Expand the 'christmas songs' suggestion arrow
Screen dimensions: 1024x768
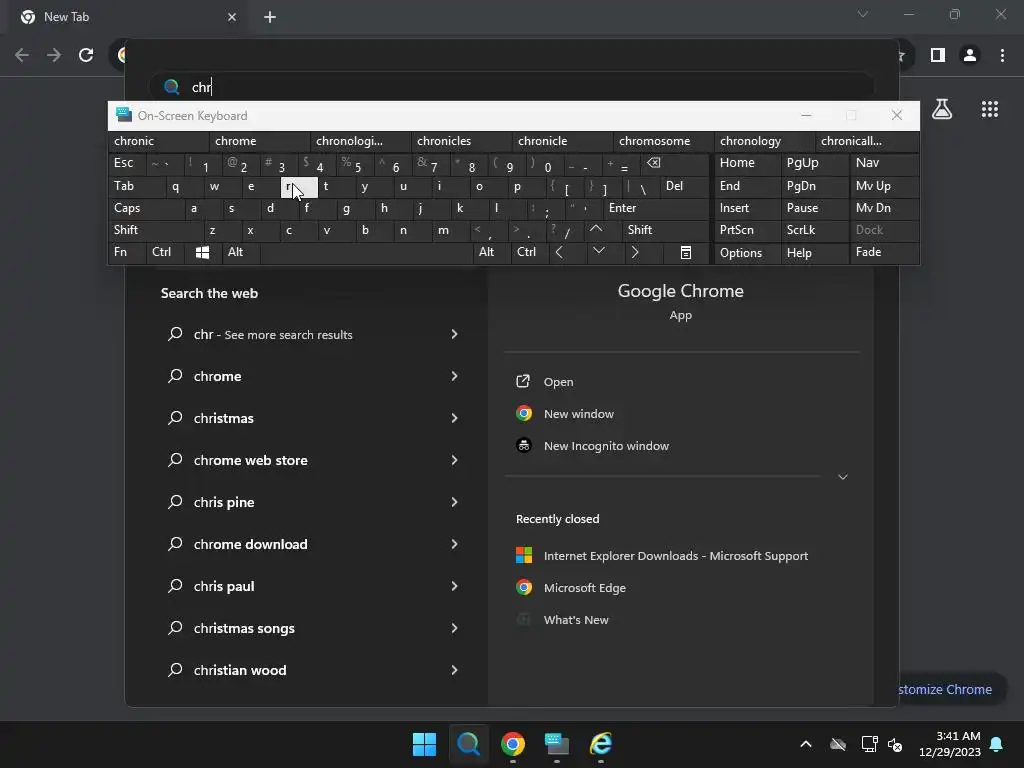[455, 628]
